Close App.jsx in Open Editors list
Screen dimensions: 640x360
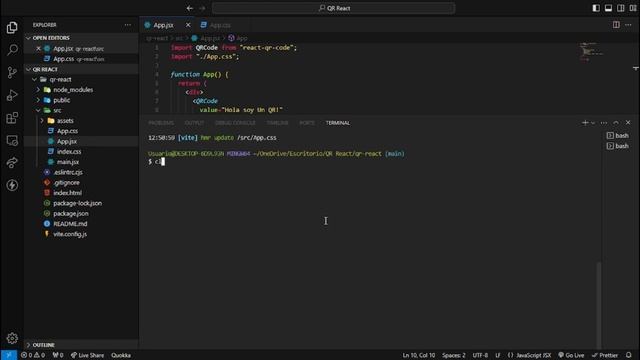(38, 48)
